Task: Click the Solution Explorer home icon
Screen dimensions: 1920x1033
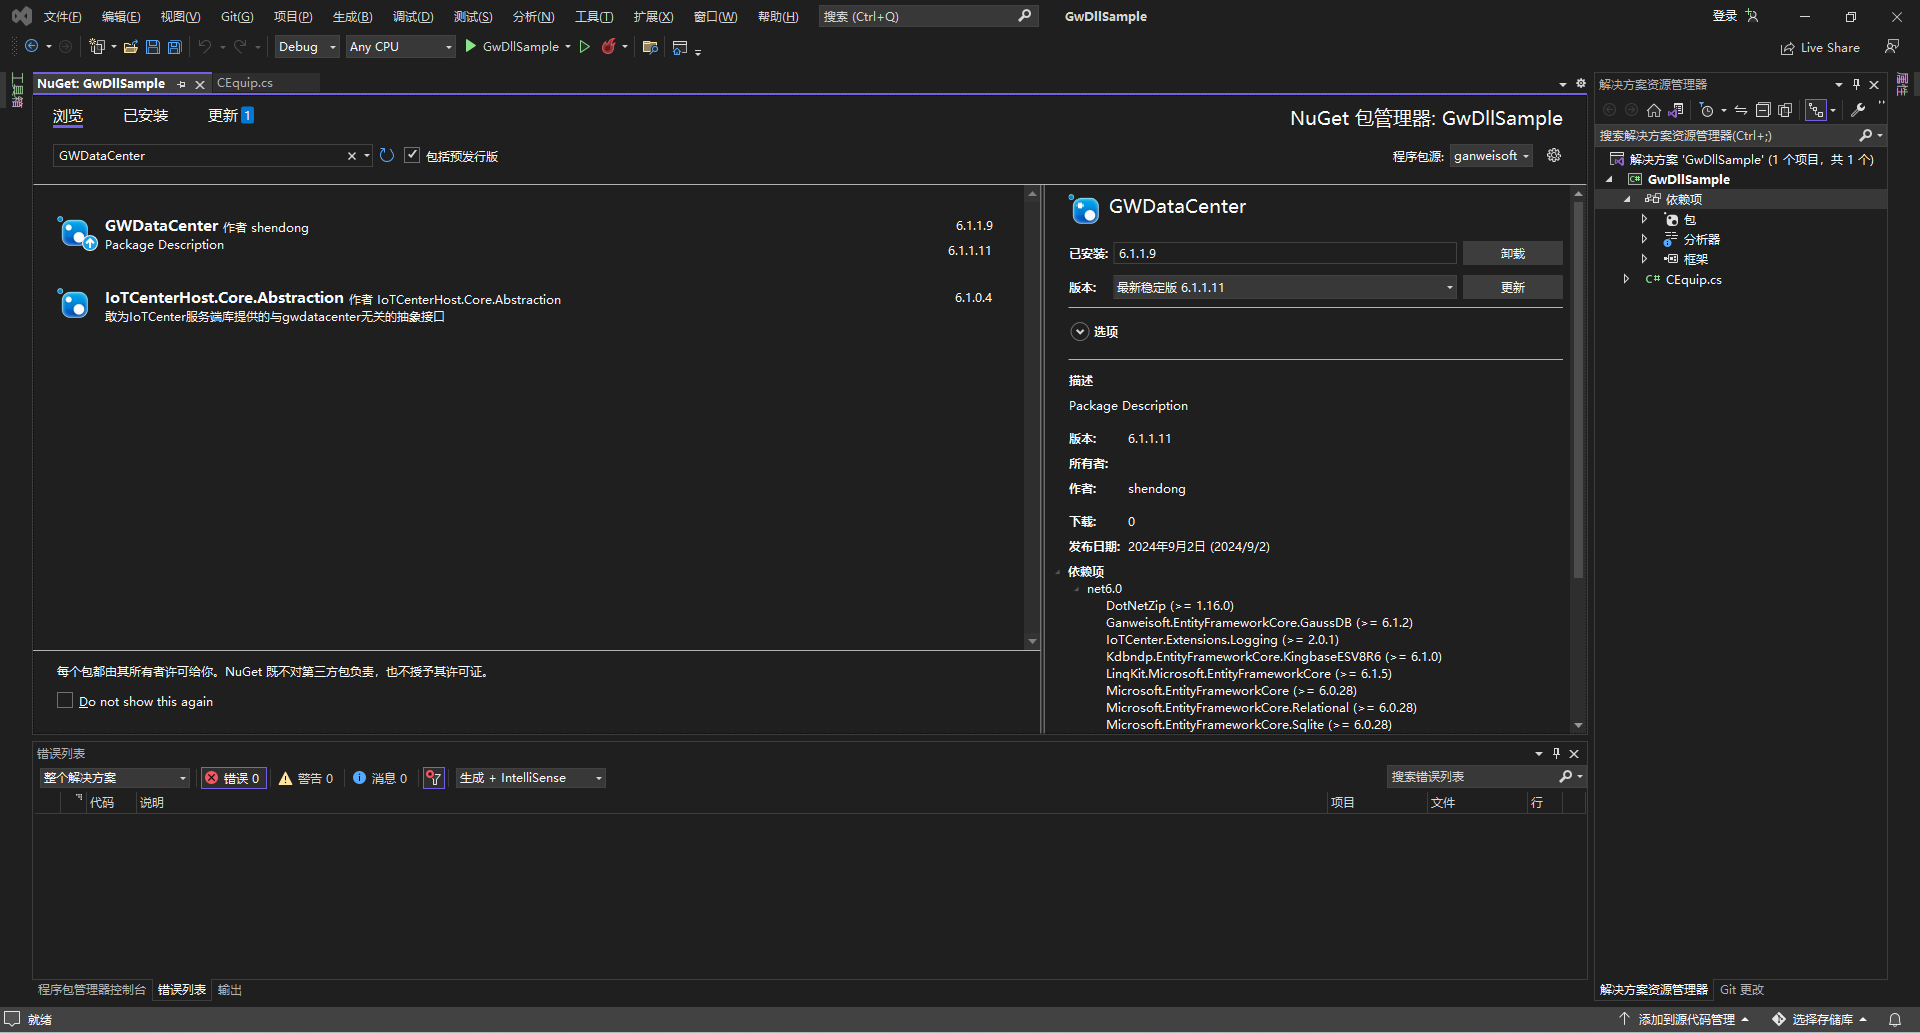Action: coord(1654,110)
